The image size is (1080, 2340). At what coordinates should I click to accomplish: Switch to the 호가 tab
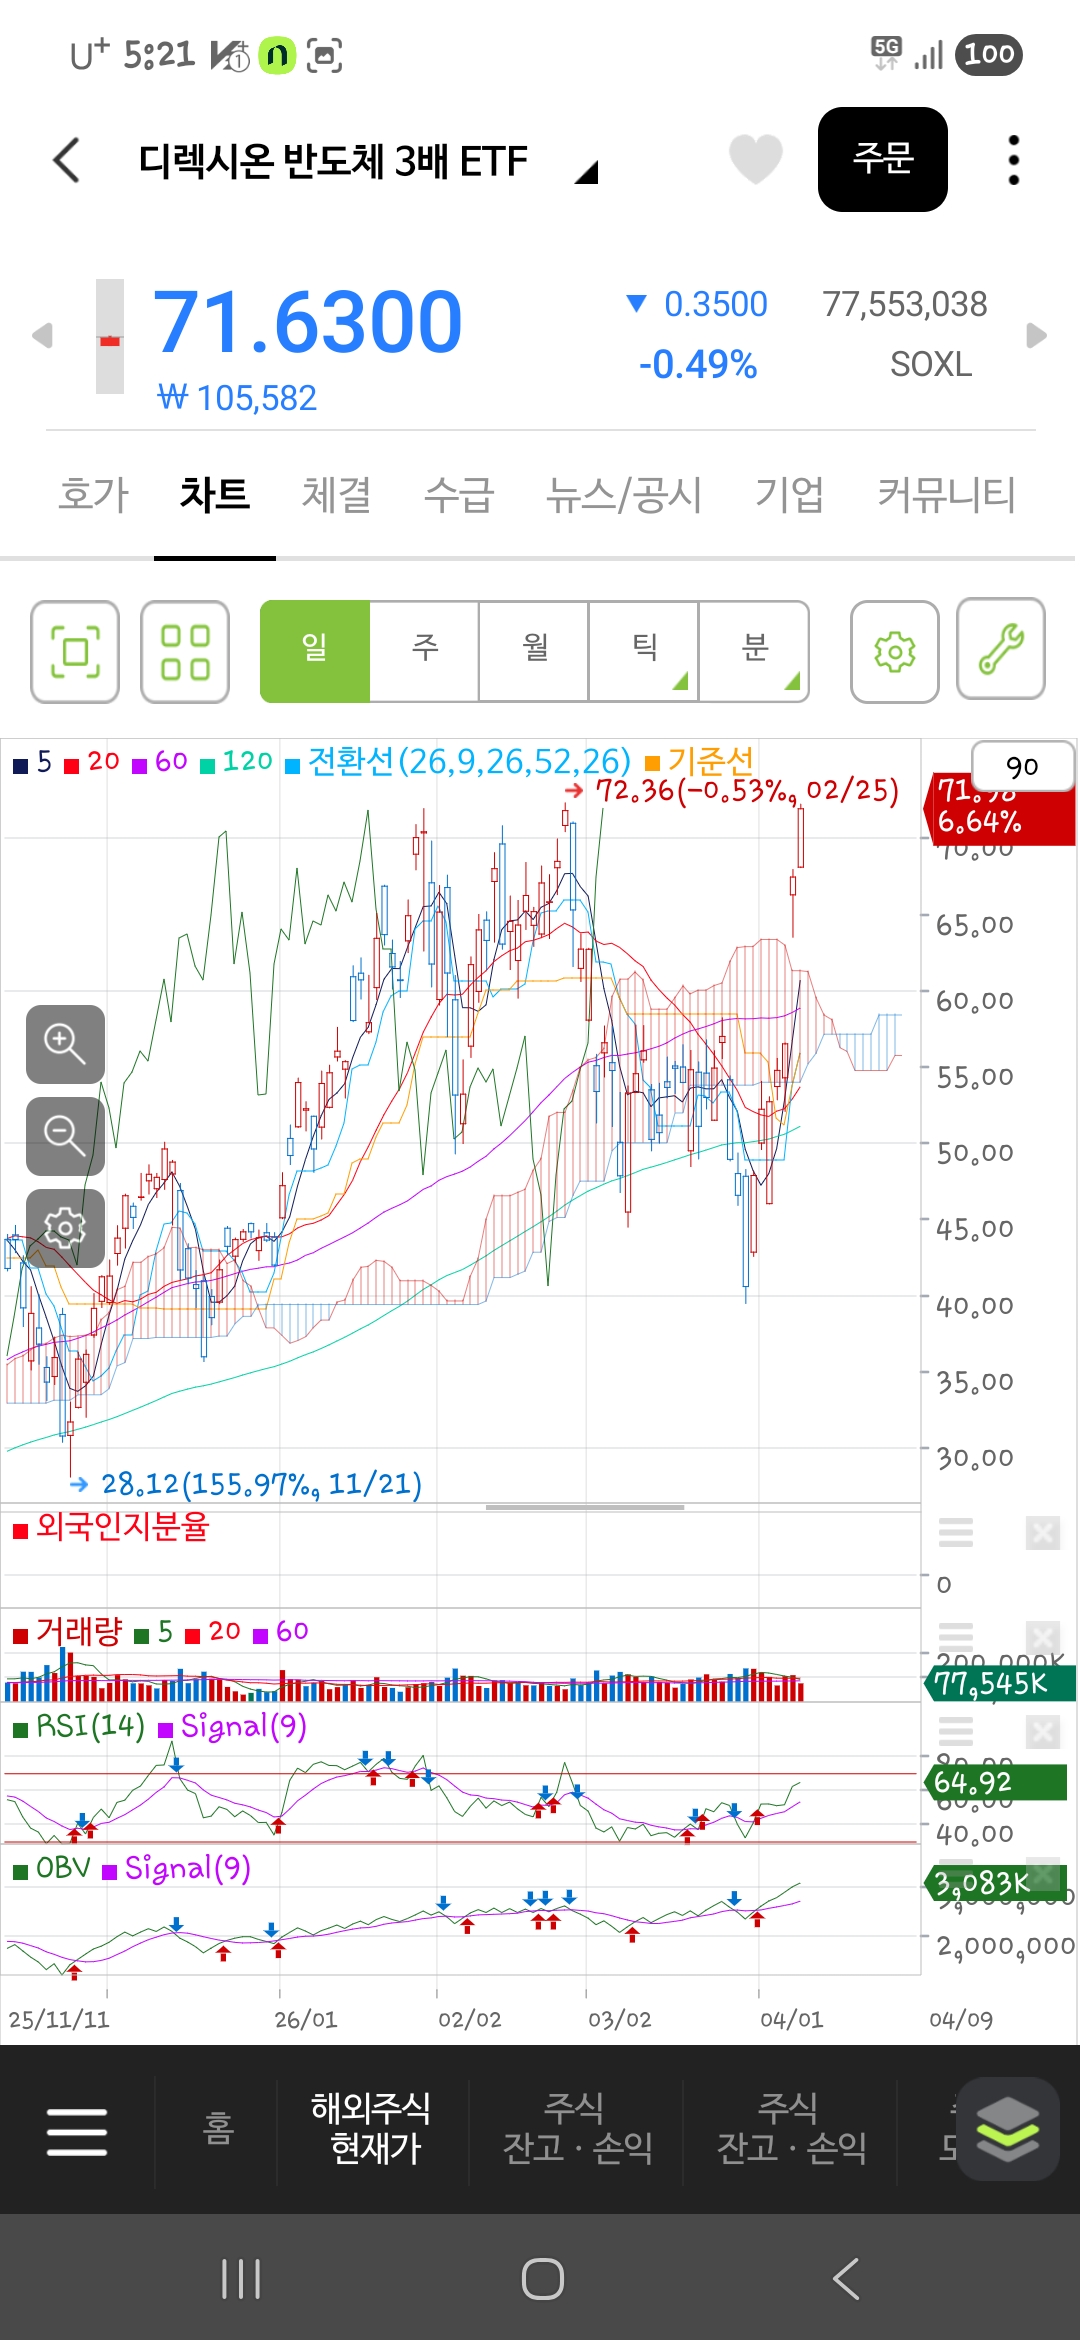click(x=94, y=495)
